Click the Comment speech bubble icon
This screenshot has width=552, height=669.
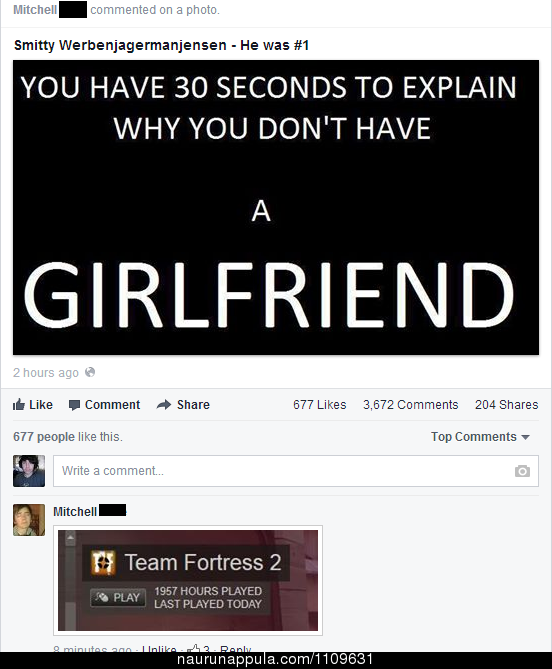(74, 405)
